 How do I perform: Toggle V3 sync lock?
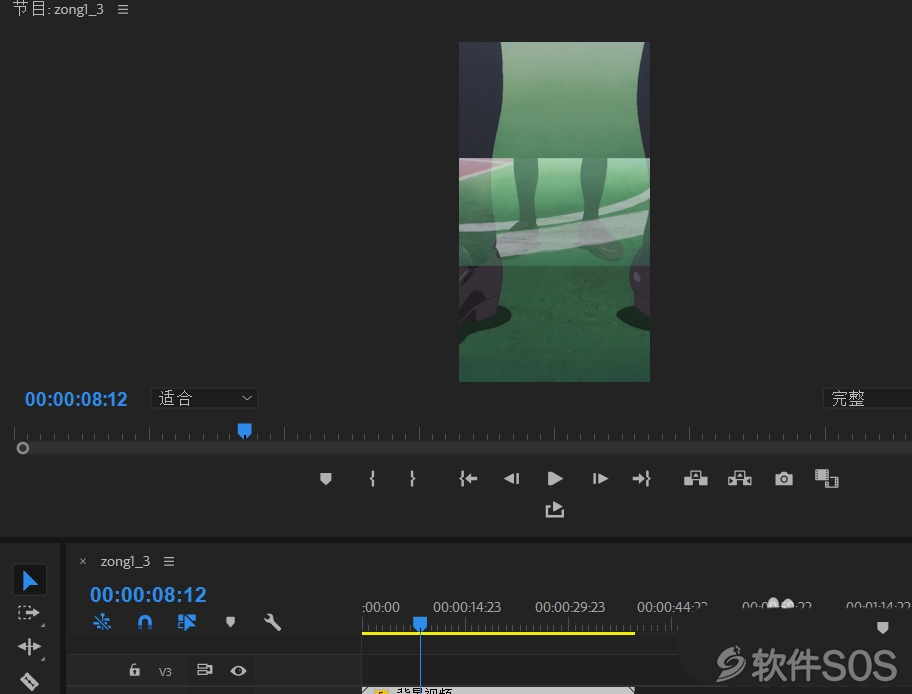204,670
